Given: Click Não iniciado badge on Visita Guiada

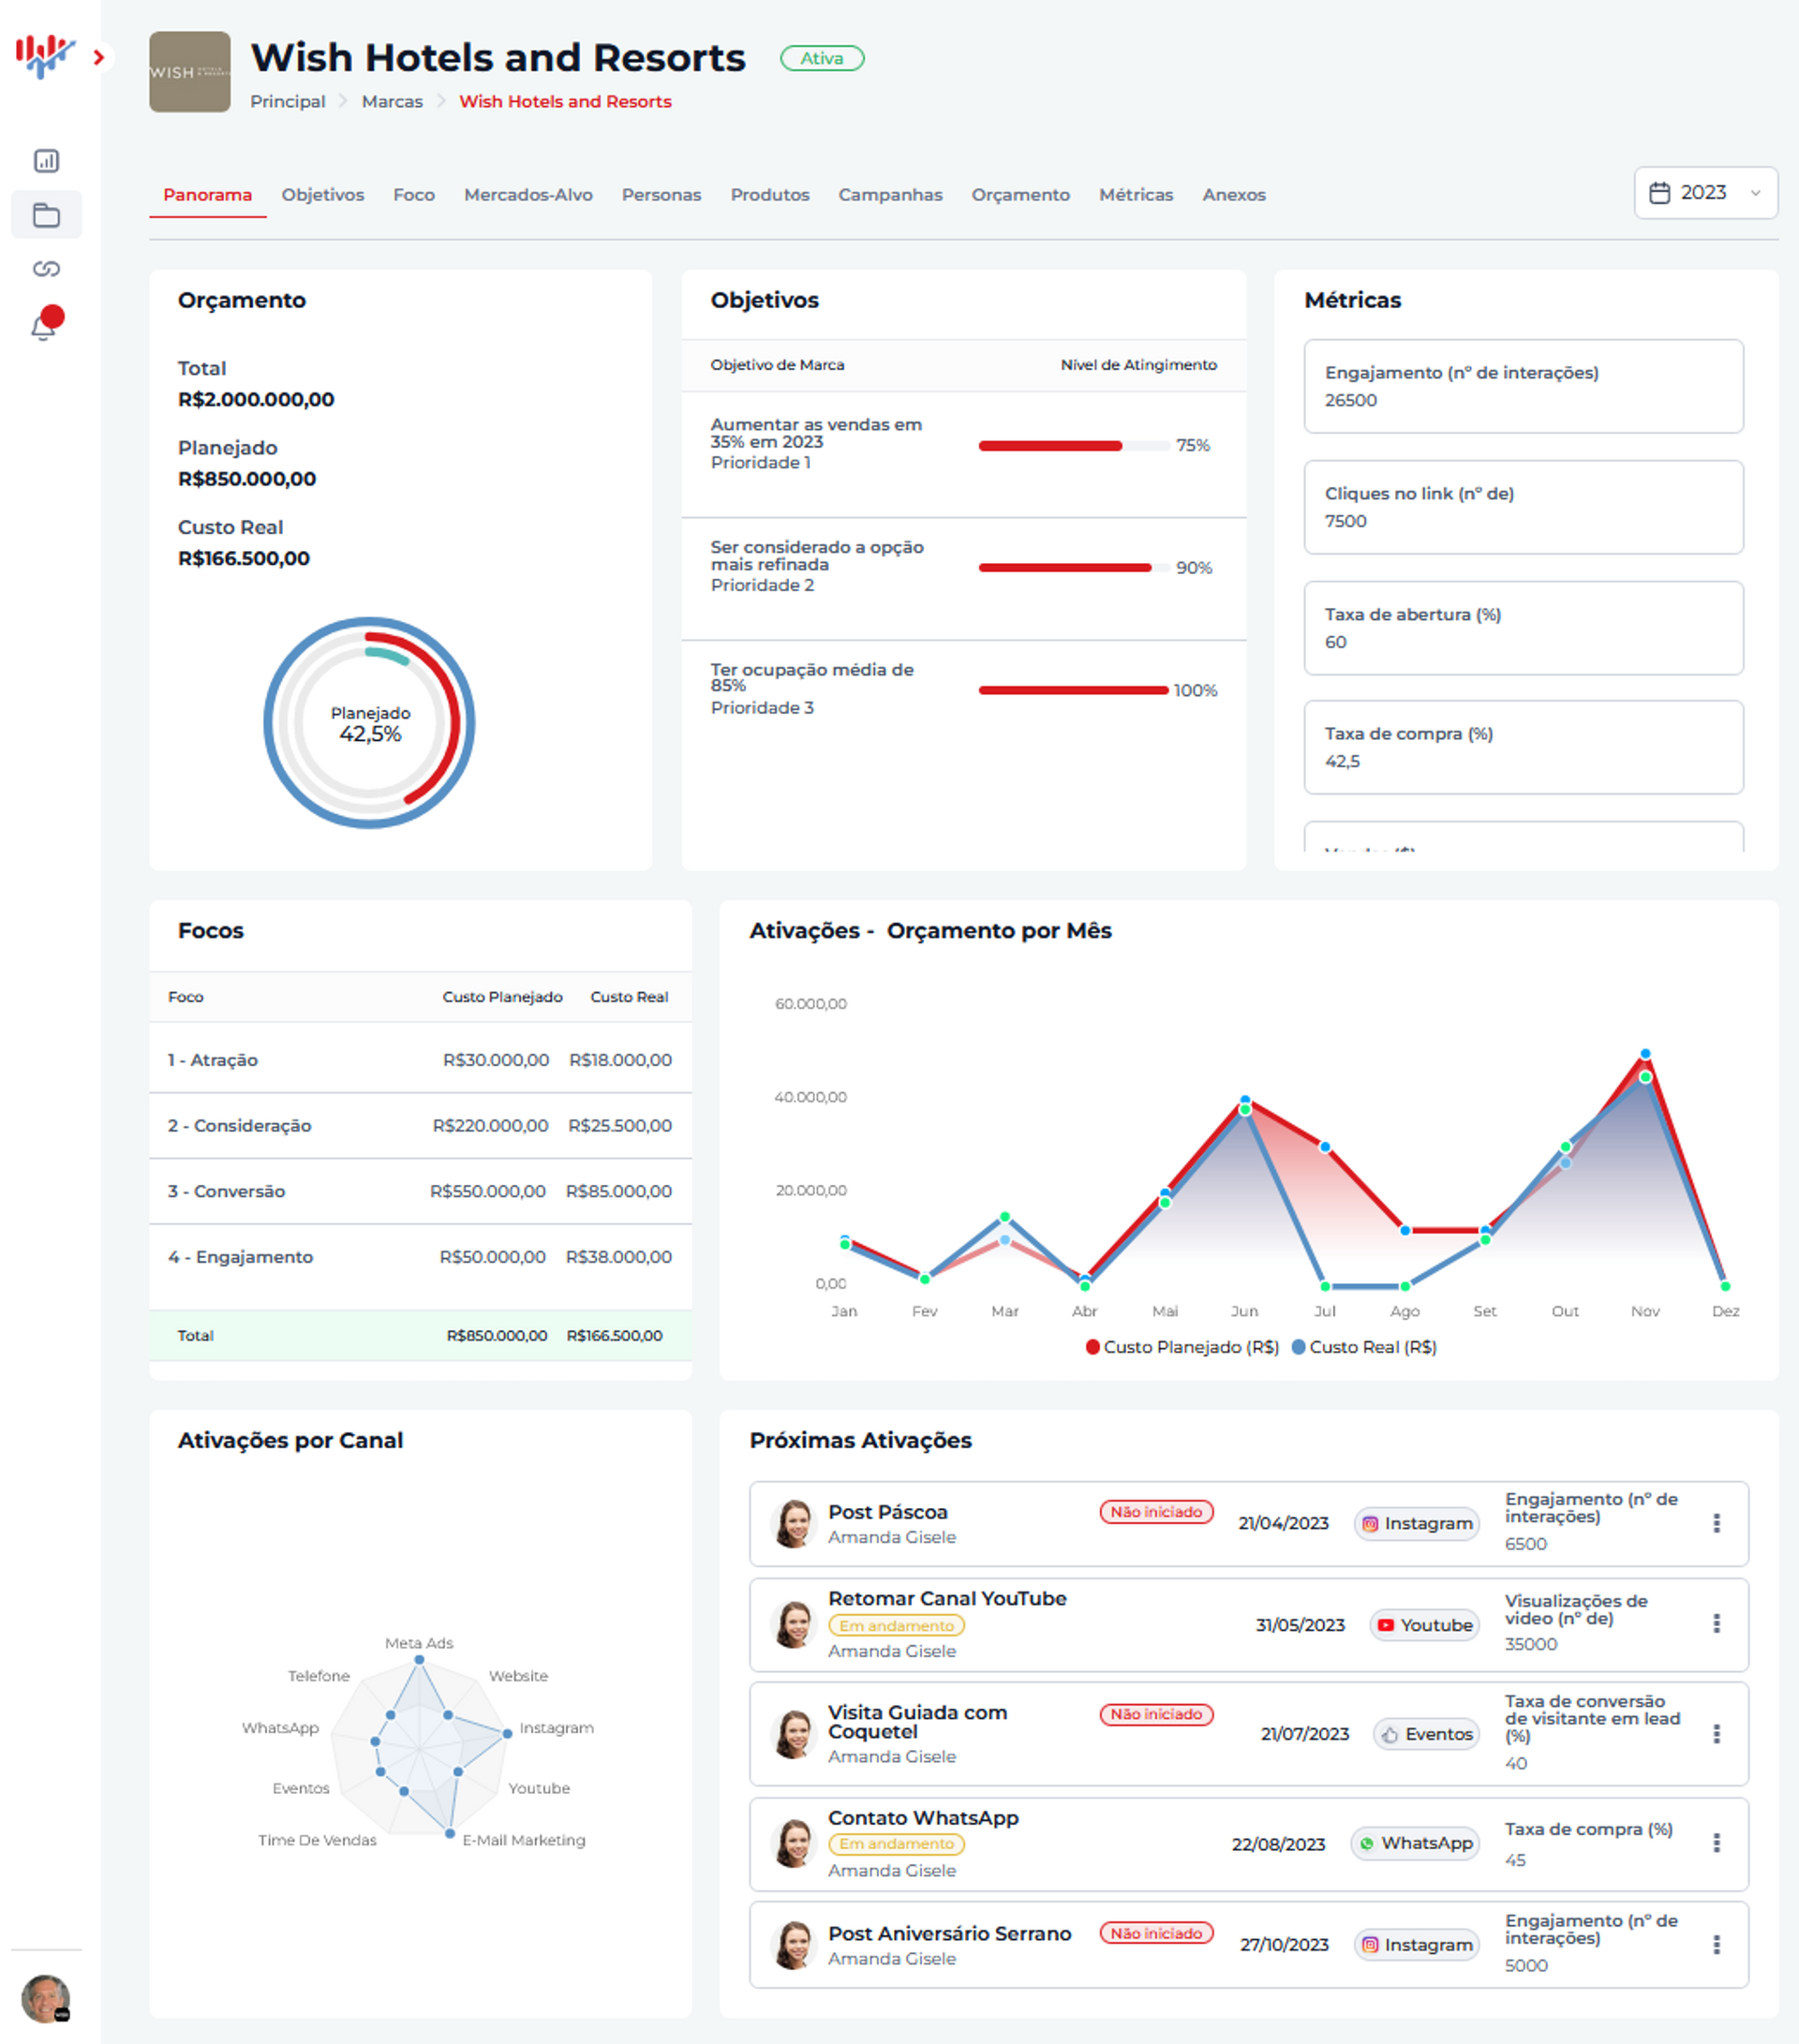Looking at the screenshot, I should pos(1157,1714).
